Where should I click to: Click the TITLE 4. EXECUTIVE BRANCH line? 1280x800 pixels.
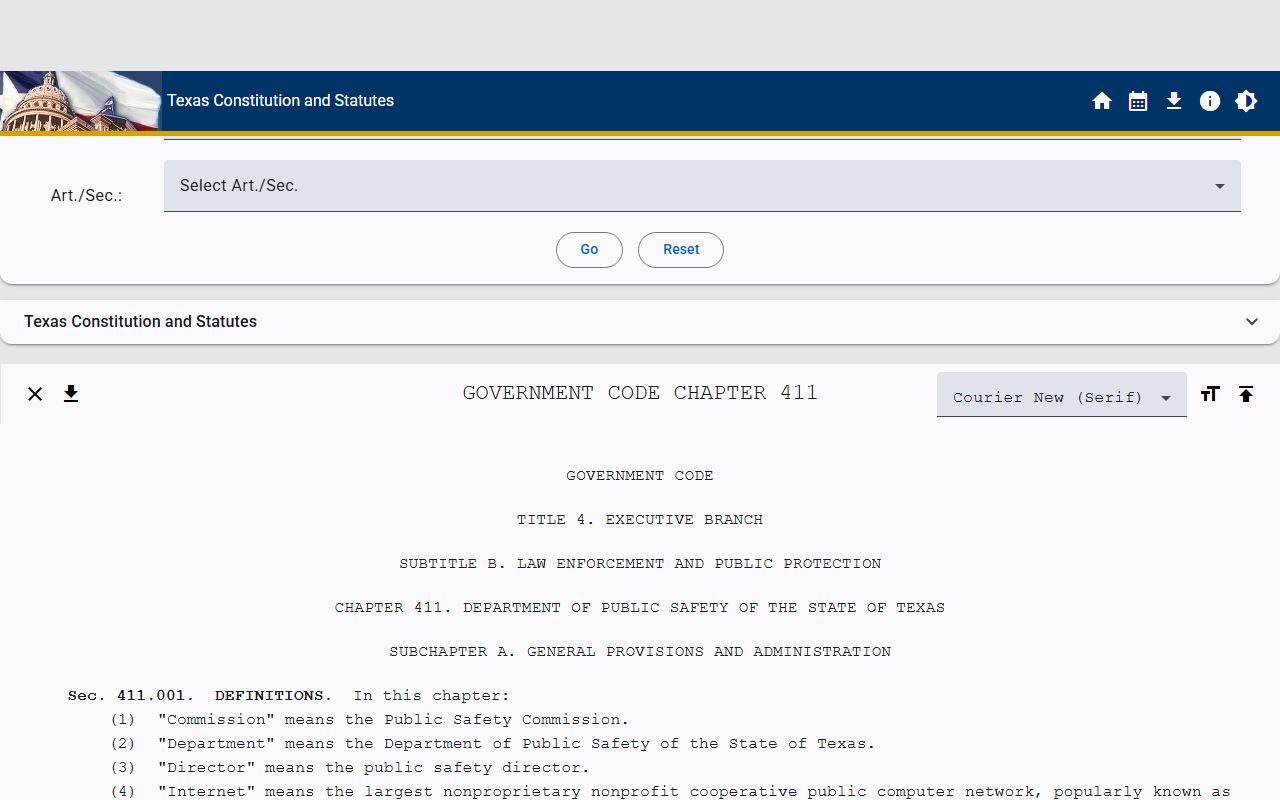pos(640,520)
